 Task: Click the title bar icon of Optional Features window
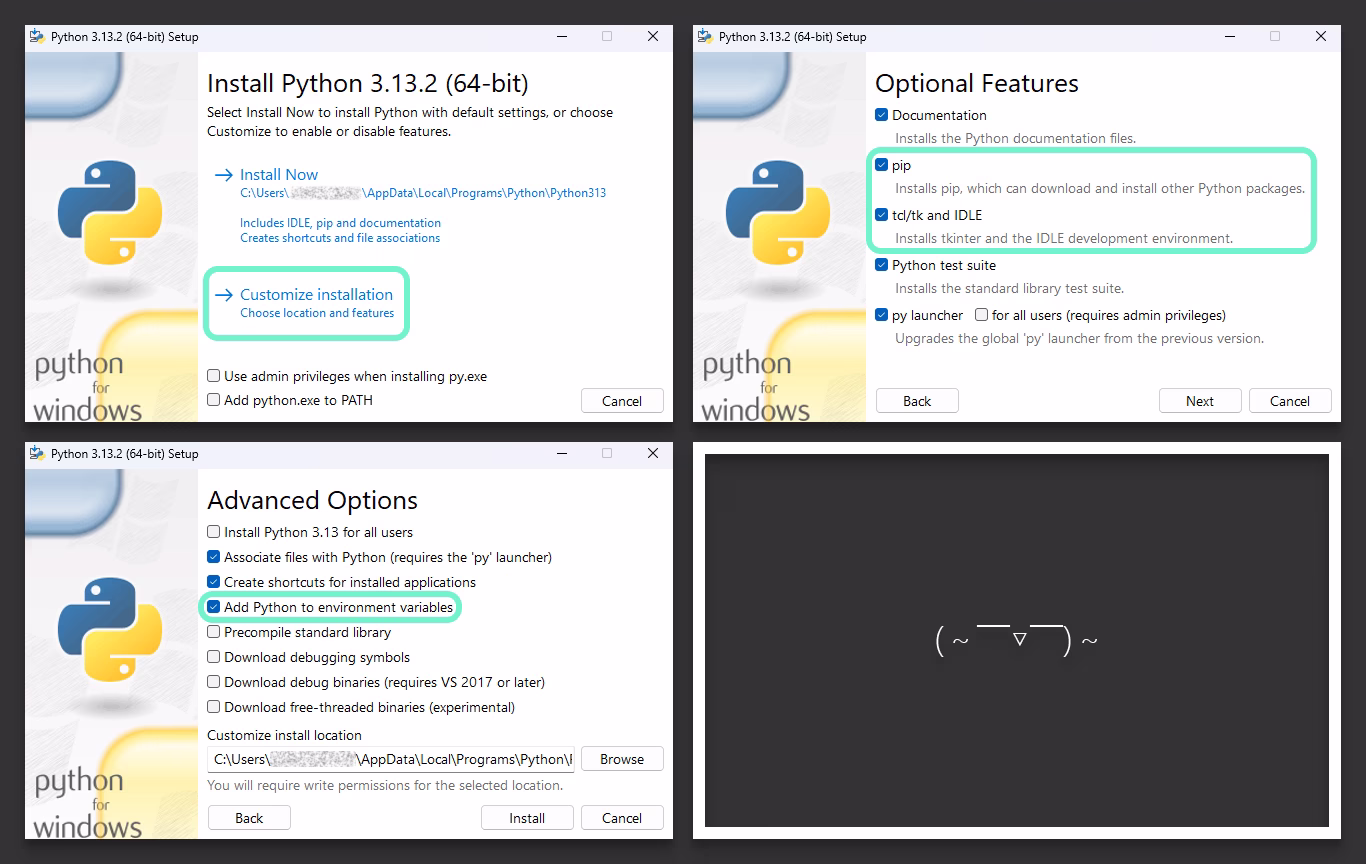pyautogui.click(x=705, y=36)
